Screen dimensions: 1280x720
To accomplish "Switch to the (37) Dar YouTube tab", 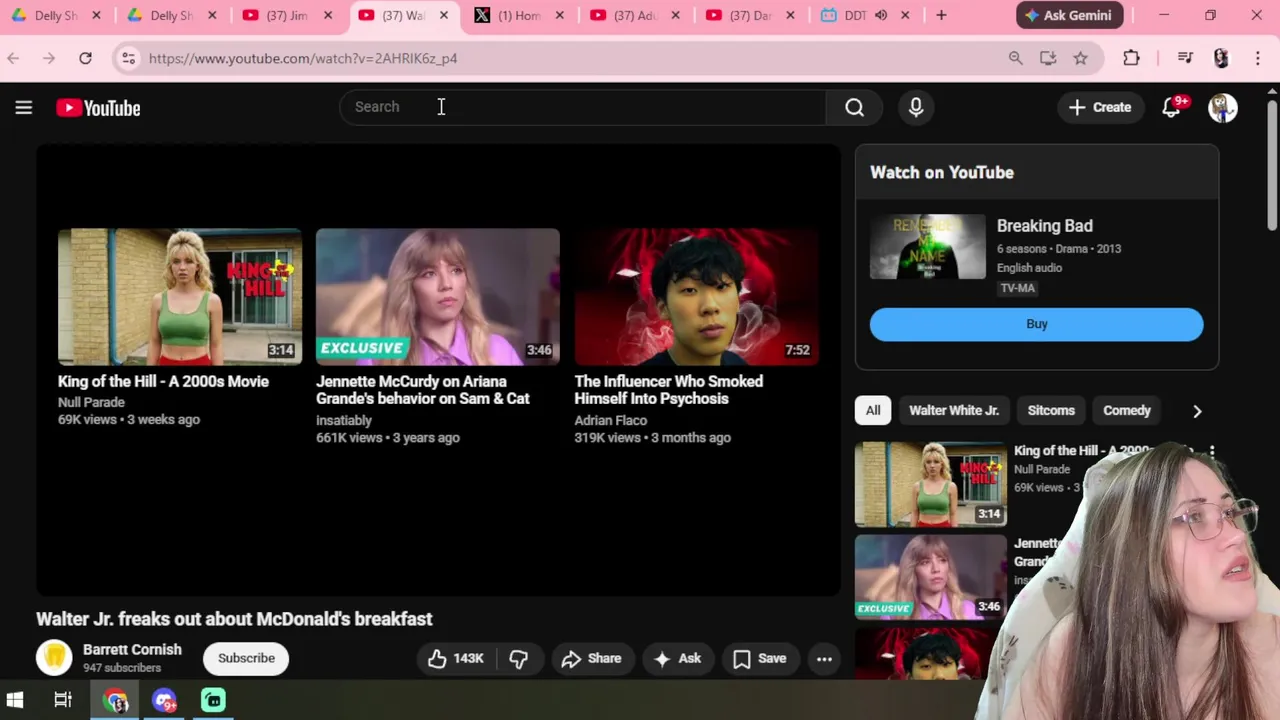I will pyautogui.click(x=752, y=15).
